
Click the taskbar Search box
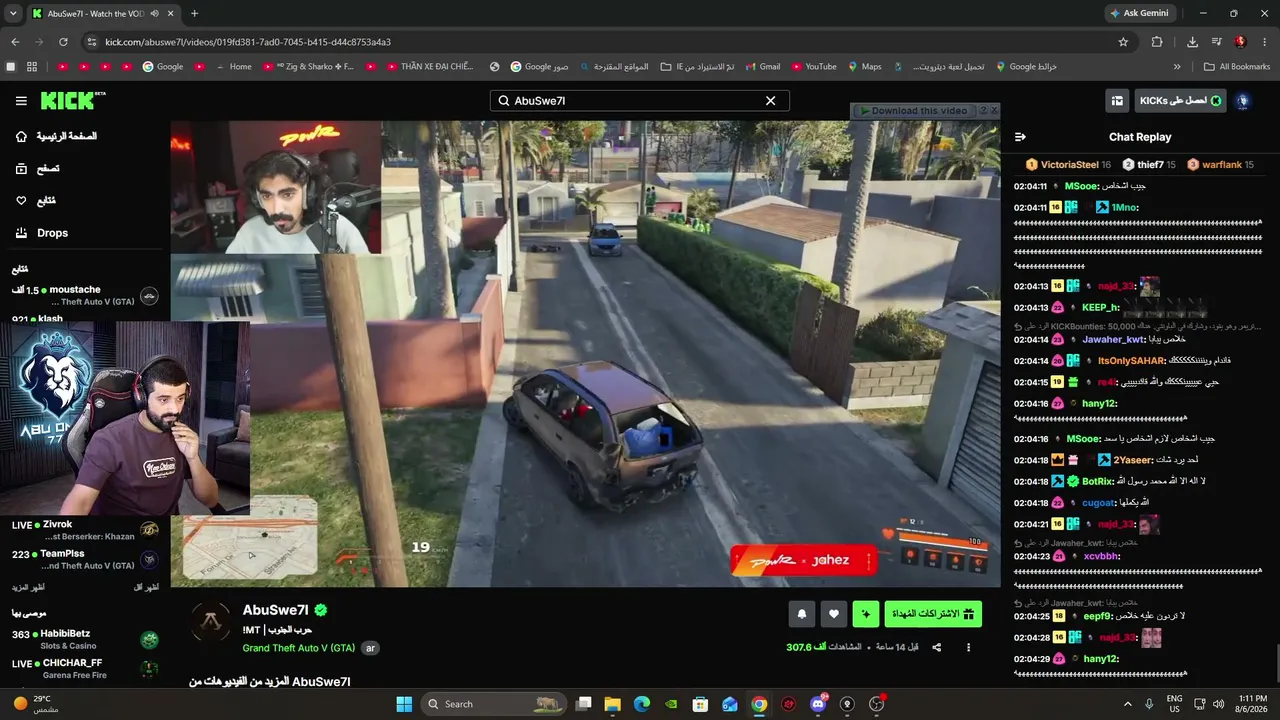[x=494, y=704]
